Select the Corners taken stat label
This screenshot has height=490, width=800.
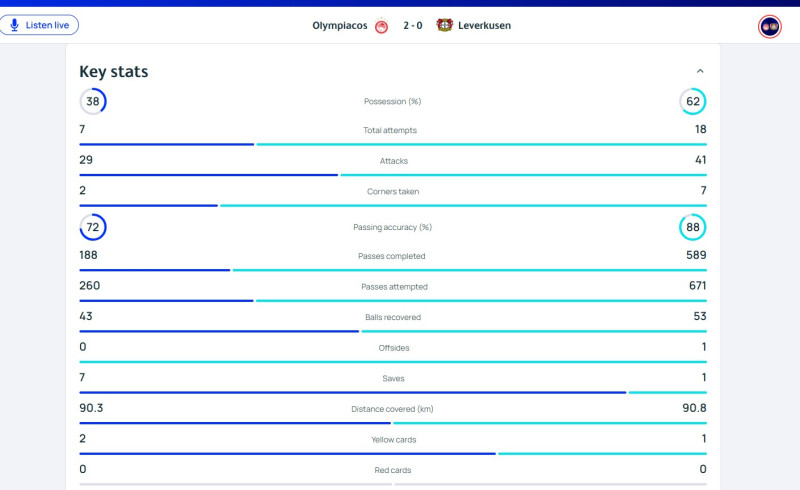pyautogui.click(x=393, y=191)
